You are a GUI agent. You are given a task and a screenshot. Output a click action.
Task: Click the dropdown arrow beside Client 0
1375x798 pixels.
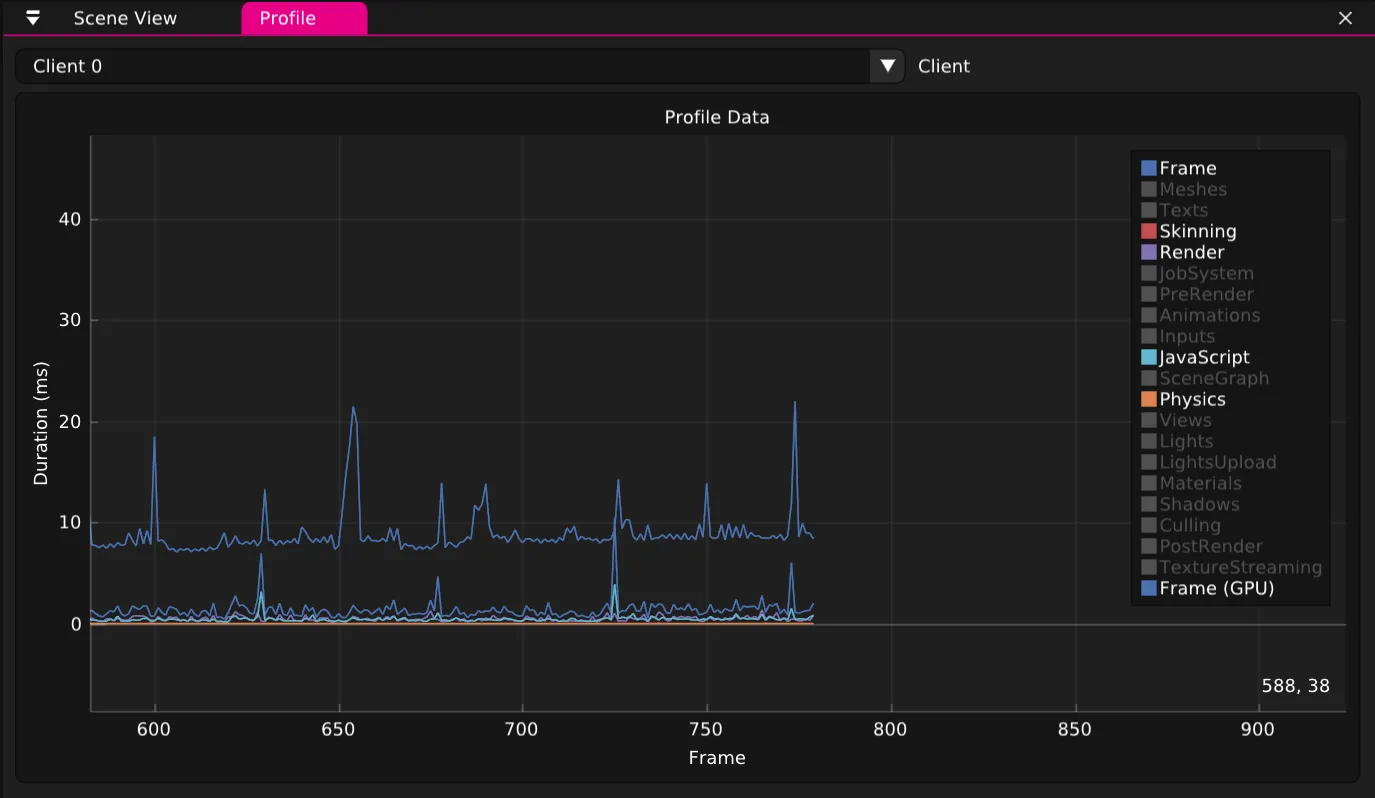(886, 65)
